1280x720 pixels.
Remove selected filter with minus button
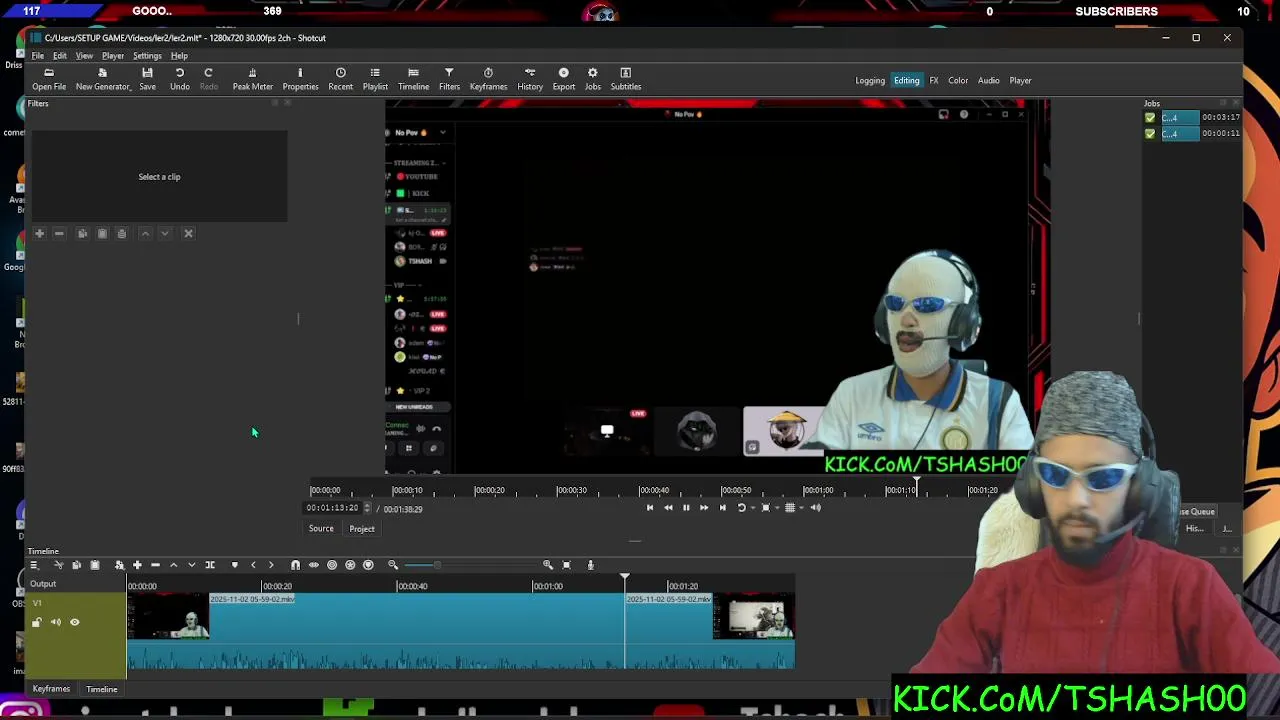59,233
